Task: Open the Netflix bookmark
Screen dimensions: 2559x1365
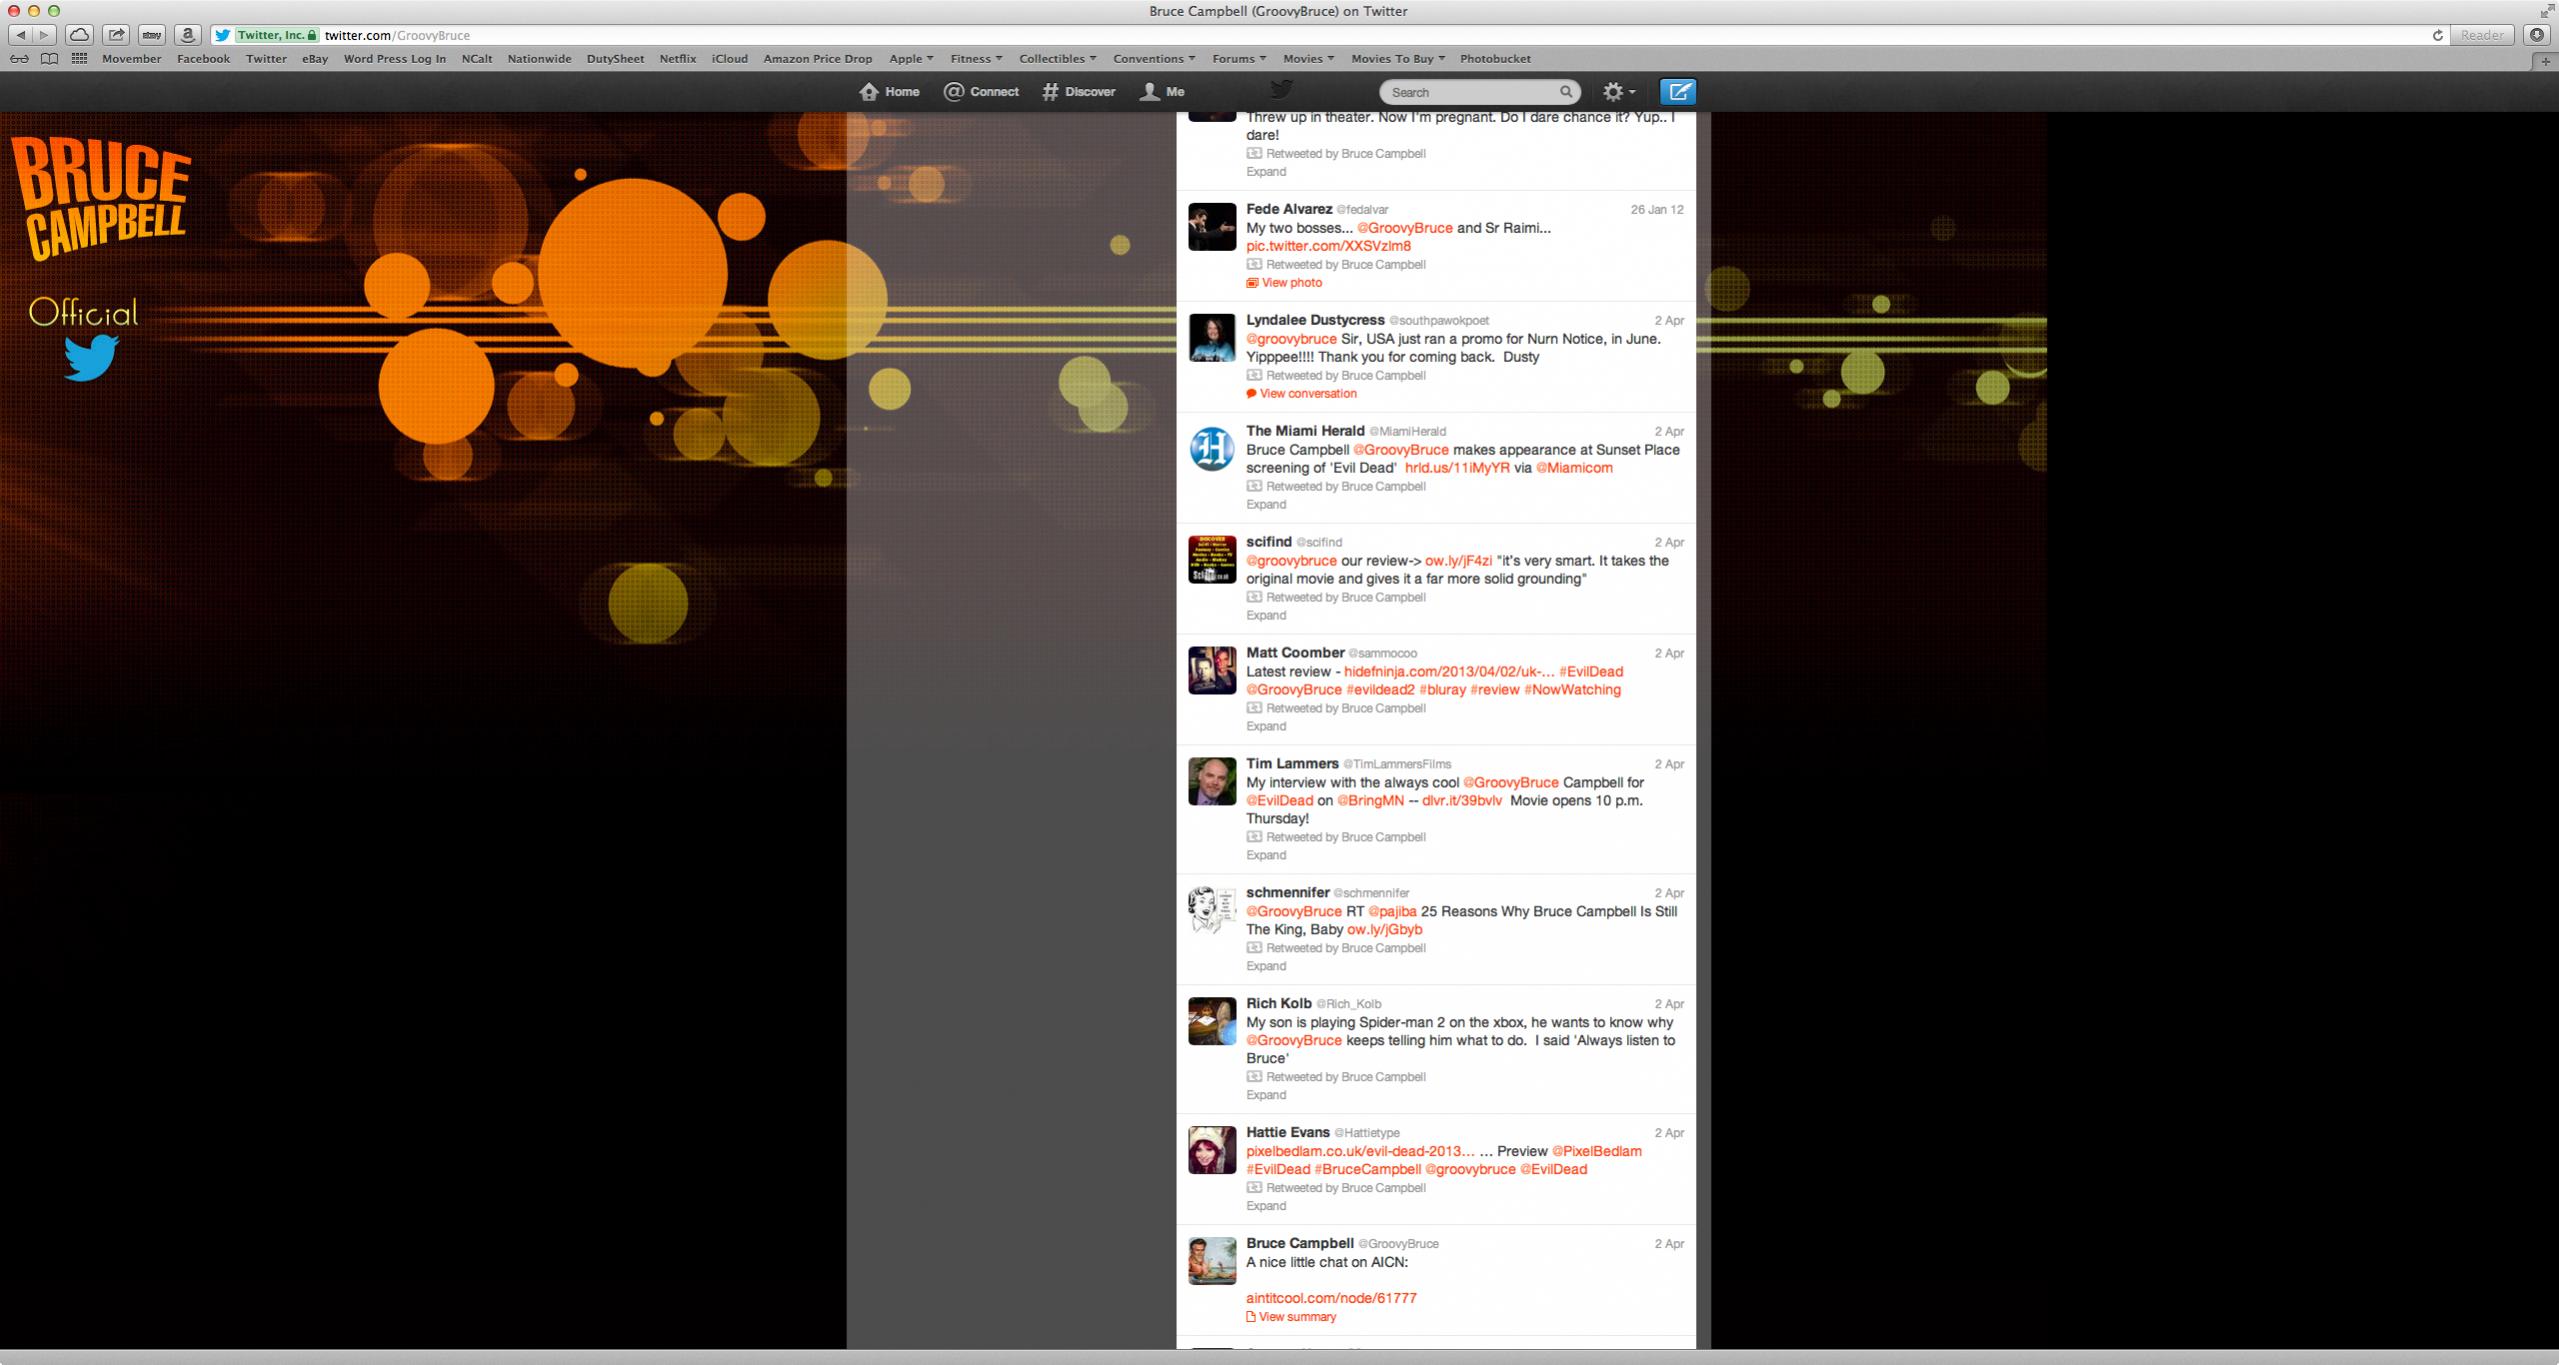Action: click(x=677, y=59)
